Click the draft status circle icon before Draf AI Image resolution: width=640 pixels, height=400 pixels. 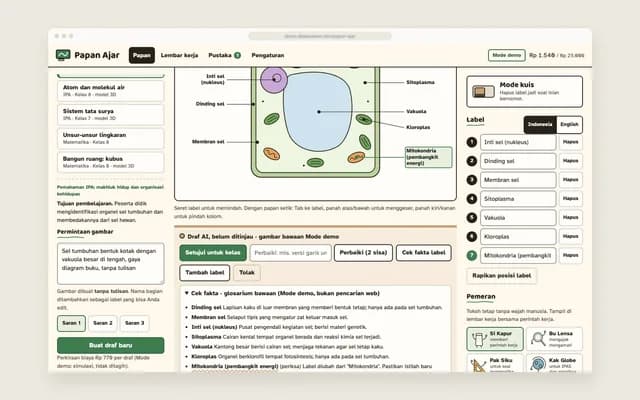pyautogui.click(x=182, y=236)
